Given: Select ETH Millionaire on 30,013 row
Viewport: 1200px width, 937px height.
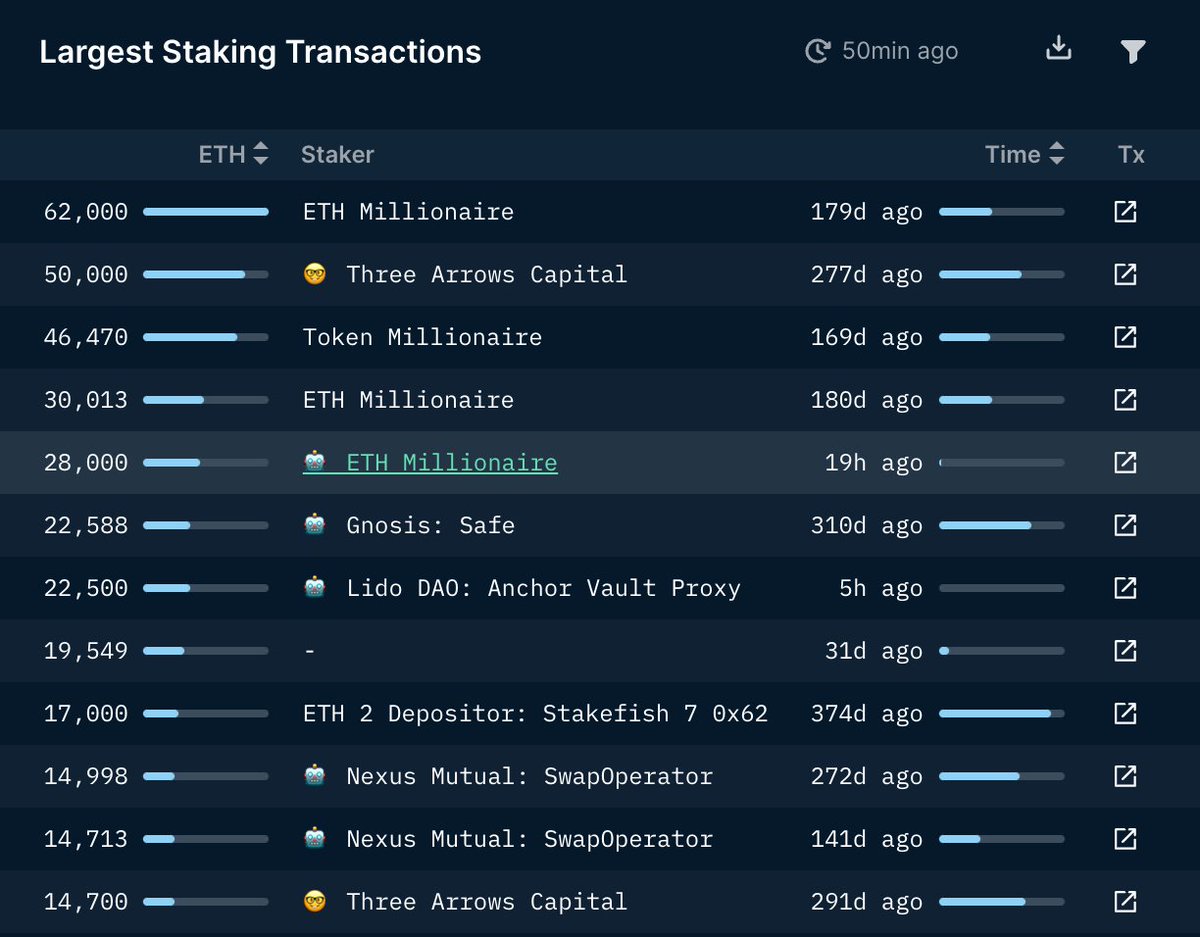Looking at the screenshot, I should [x=408, y=400].
